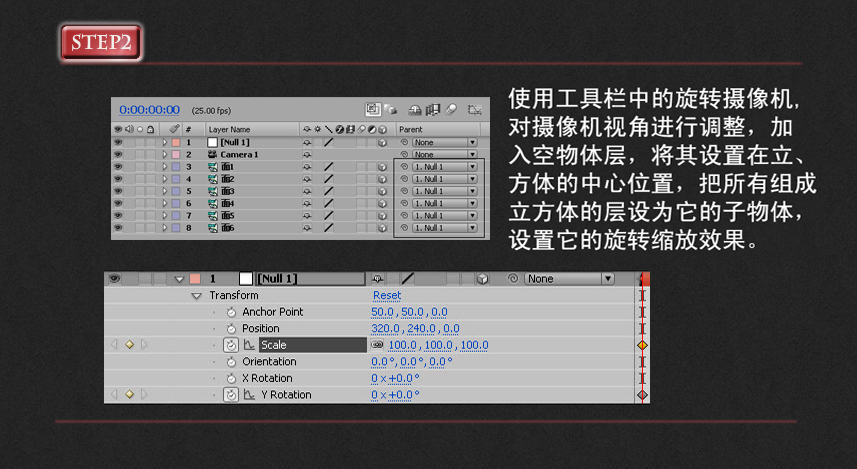Toggle stopwatch for Y Rotation property
The width and height of the screenshot is (857, 469).
coord(231,395)
